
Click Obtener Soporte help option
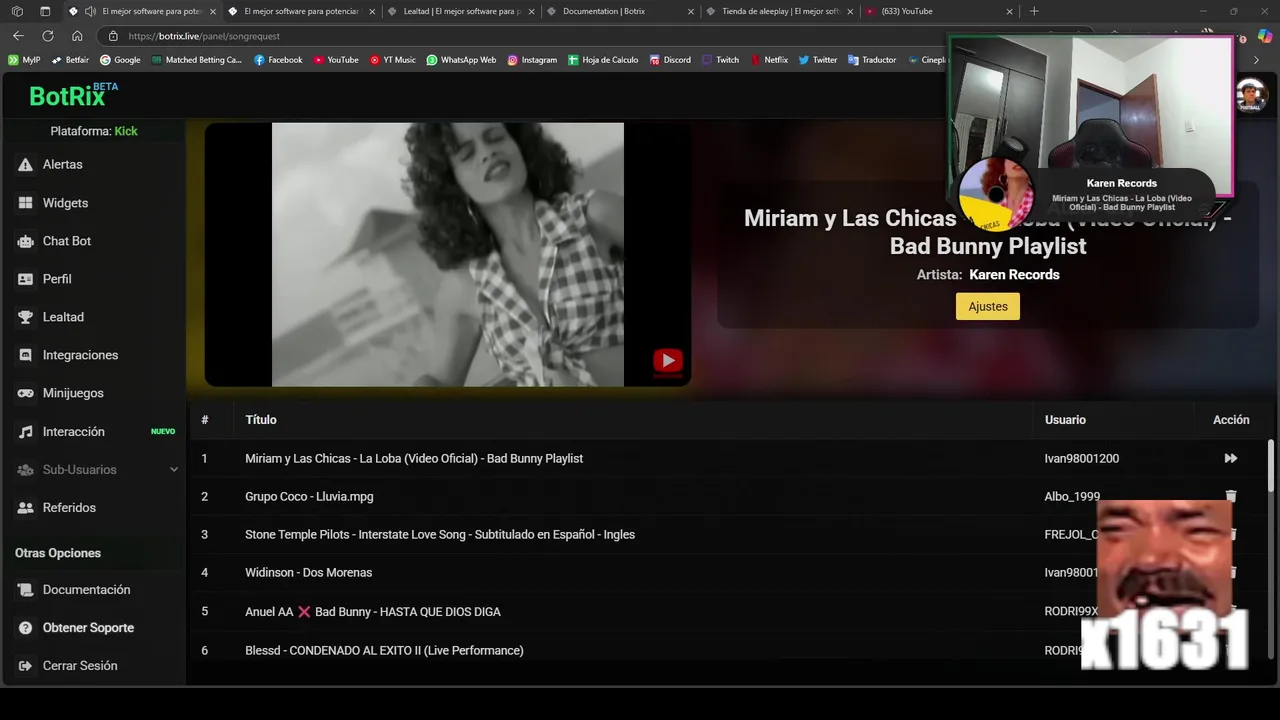click(88, 627)
